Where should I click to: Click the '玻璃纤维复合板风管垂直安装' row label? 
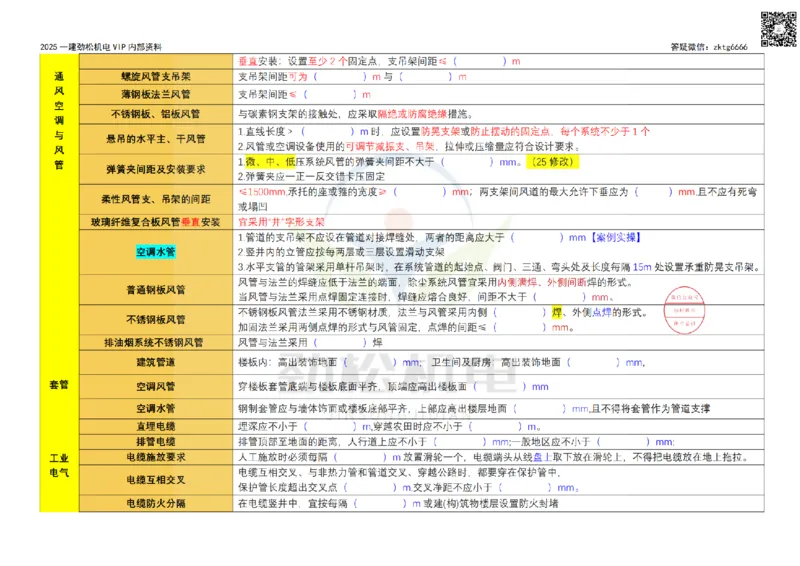(x=156, y=222)
